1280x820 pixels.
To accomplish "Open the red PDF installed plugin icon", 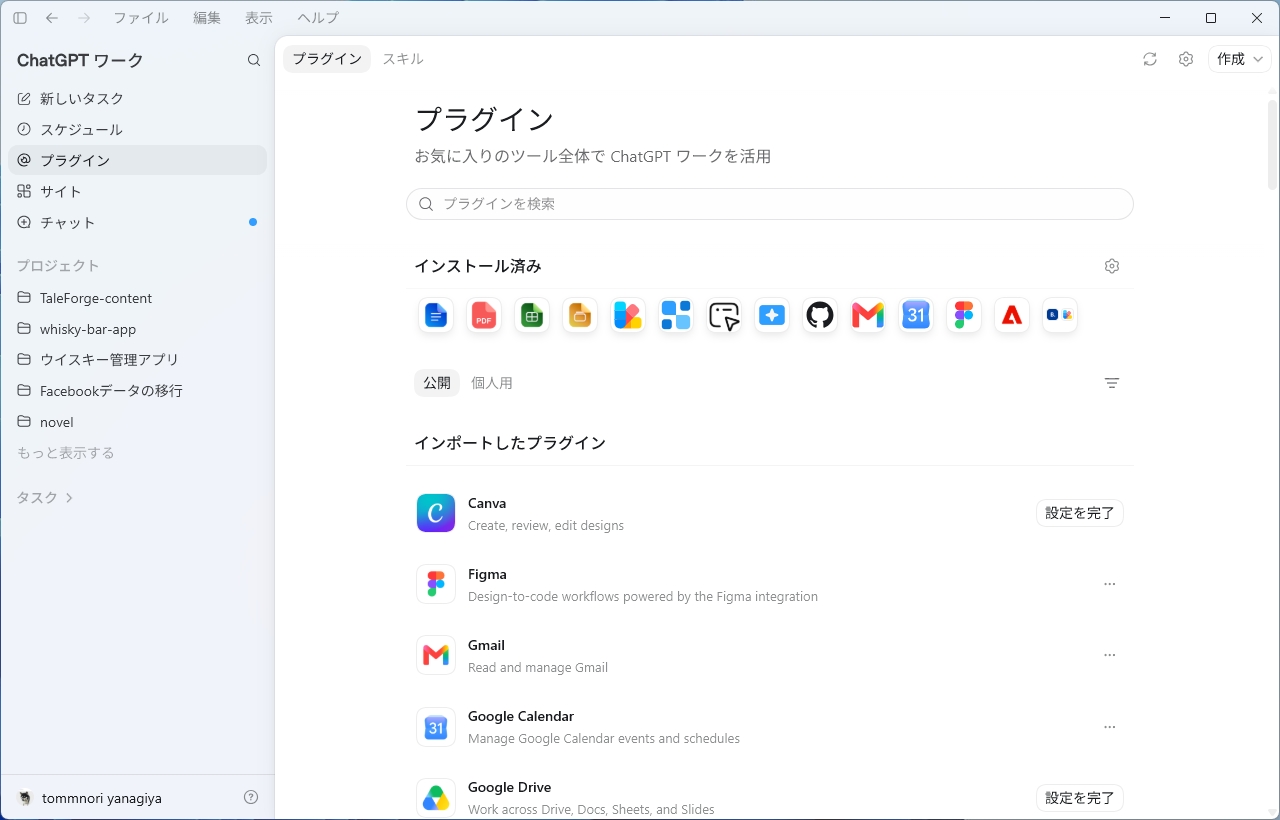I will (x=484, y=316).
